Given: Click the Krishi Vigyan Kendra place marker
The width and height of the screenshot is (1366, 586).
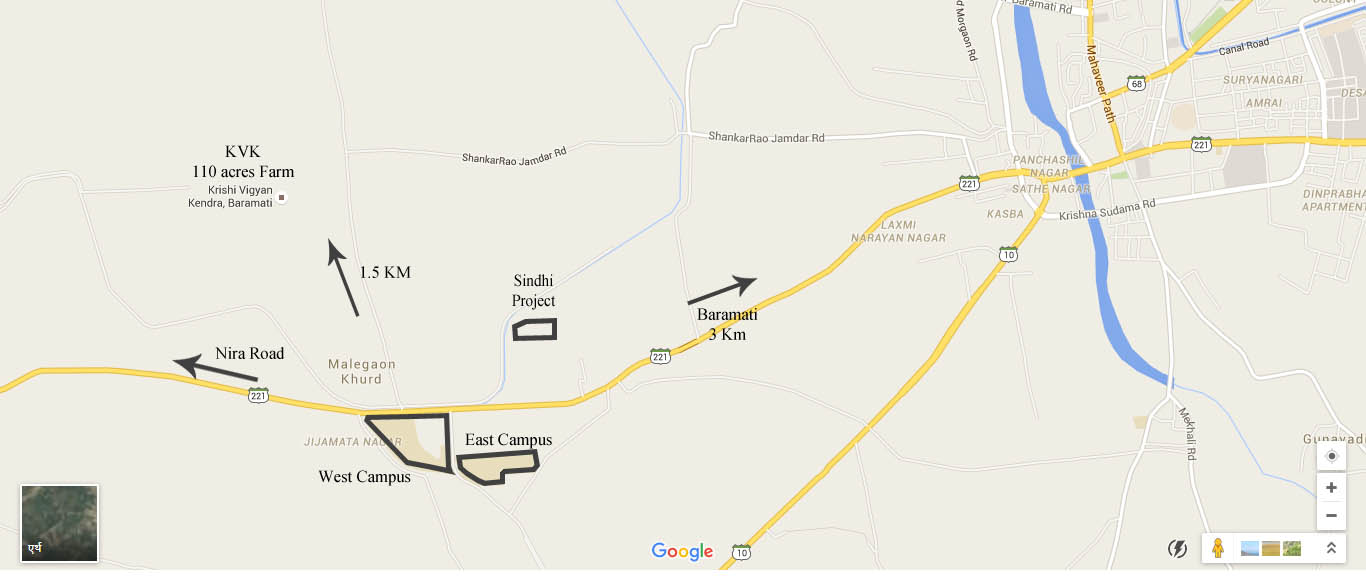Looking at the screenshot, I should tap(282, 198).
